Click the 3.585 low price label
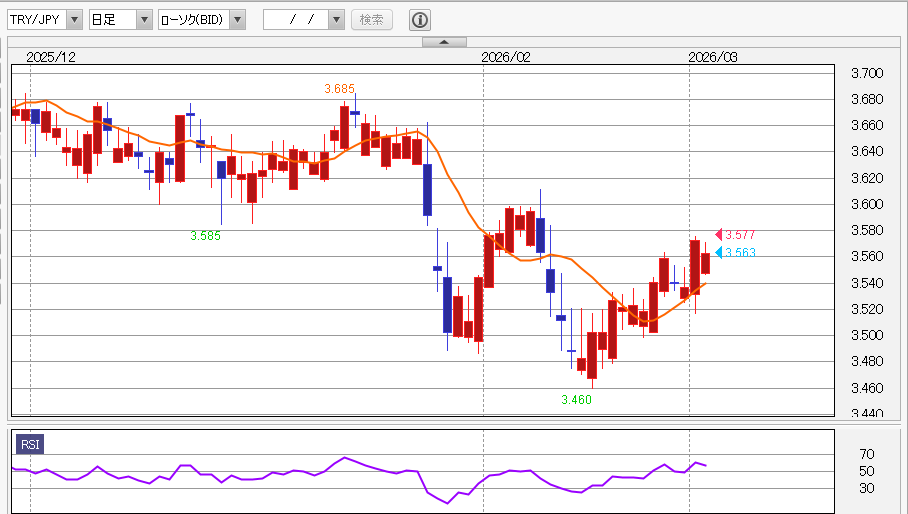Viewport: 908px width, 514px height. (205, 236)
